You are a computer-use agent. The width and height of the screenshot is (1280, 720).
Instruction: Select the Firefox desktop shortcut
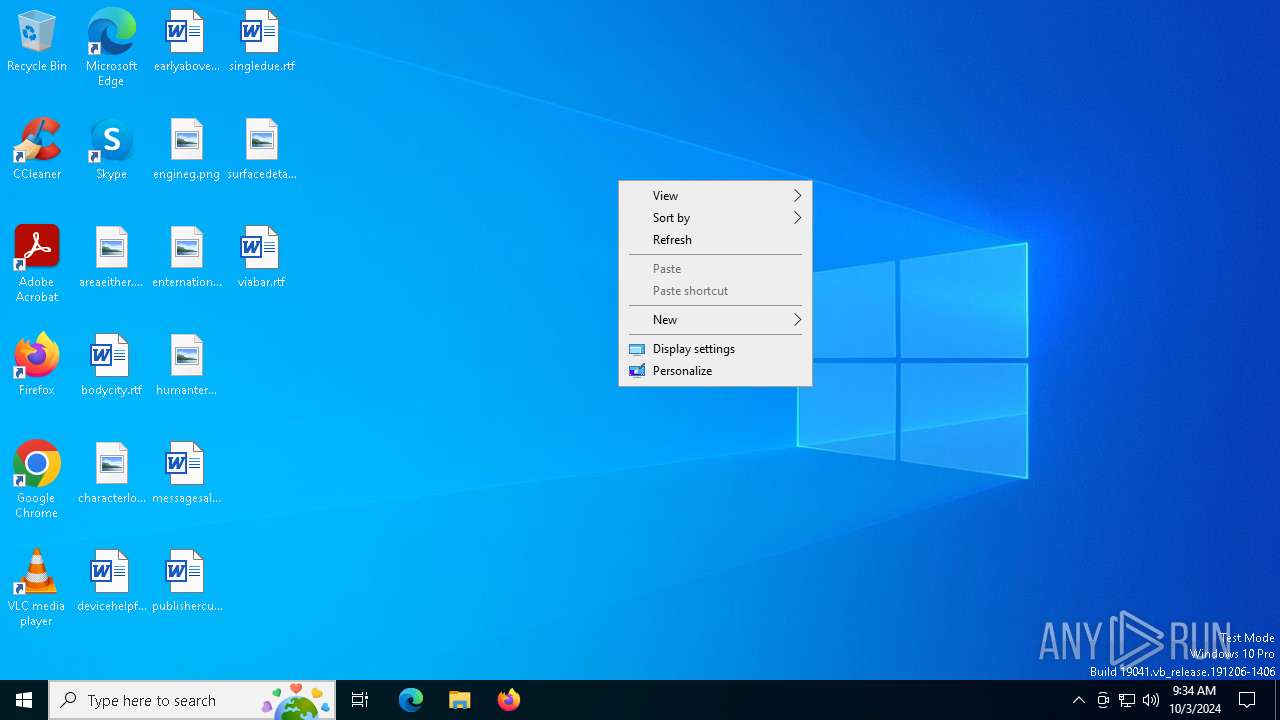click(37, 366)
